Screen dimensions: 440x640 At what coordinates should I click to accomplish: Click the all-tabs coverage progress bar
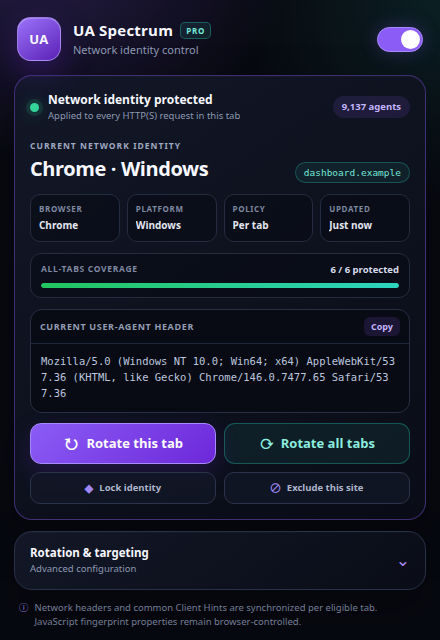click(220, 286)
